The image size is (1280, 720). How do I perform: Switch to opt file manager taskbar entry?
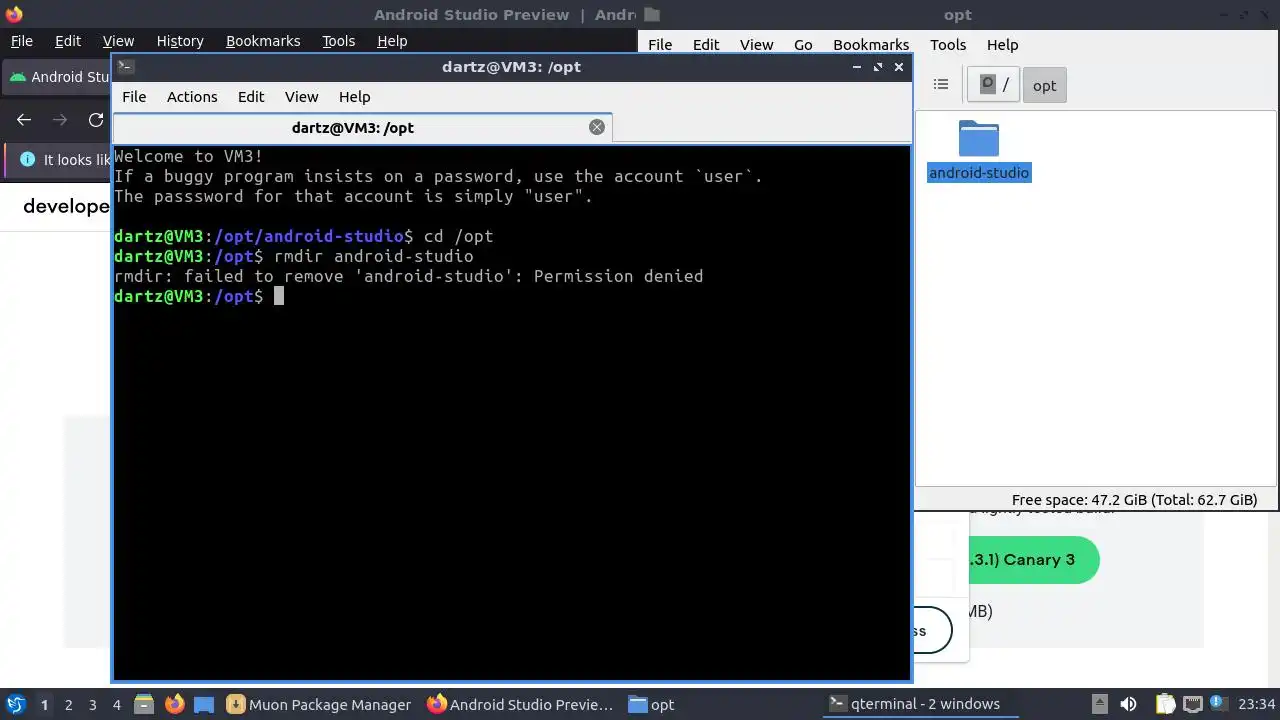coord(651,704)
